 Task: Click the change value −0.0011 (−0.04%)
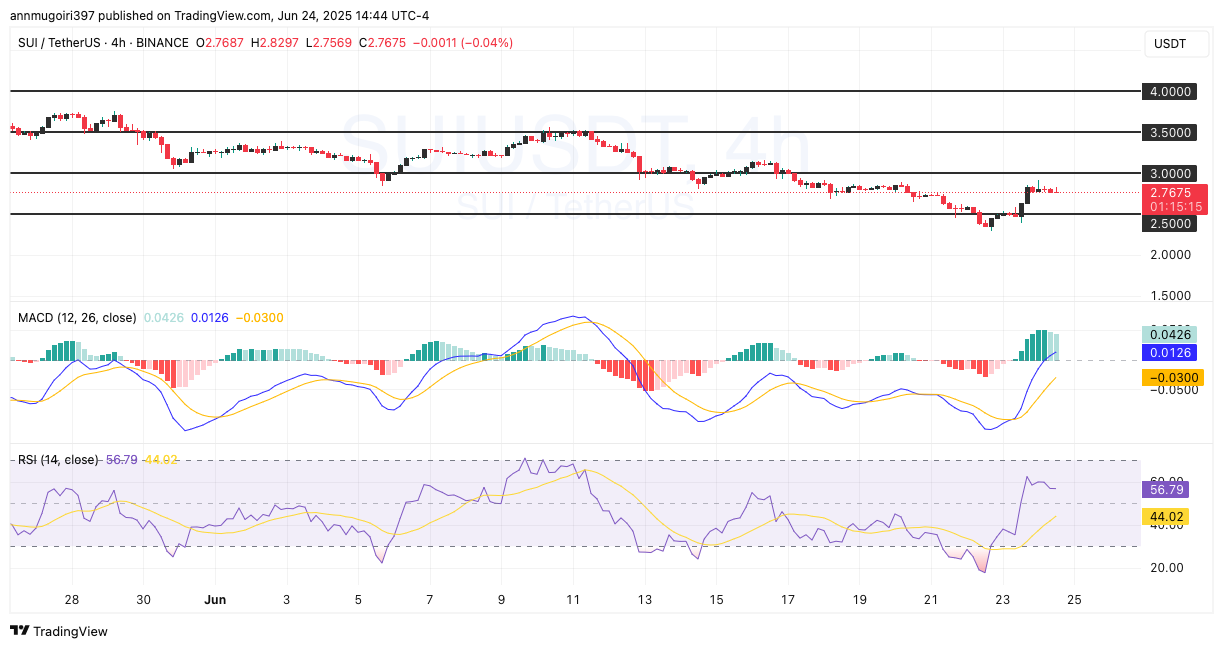pyautogui.click(x=463, y=43)
